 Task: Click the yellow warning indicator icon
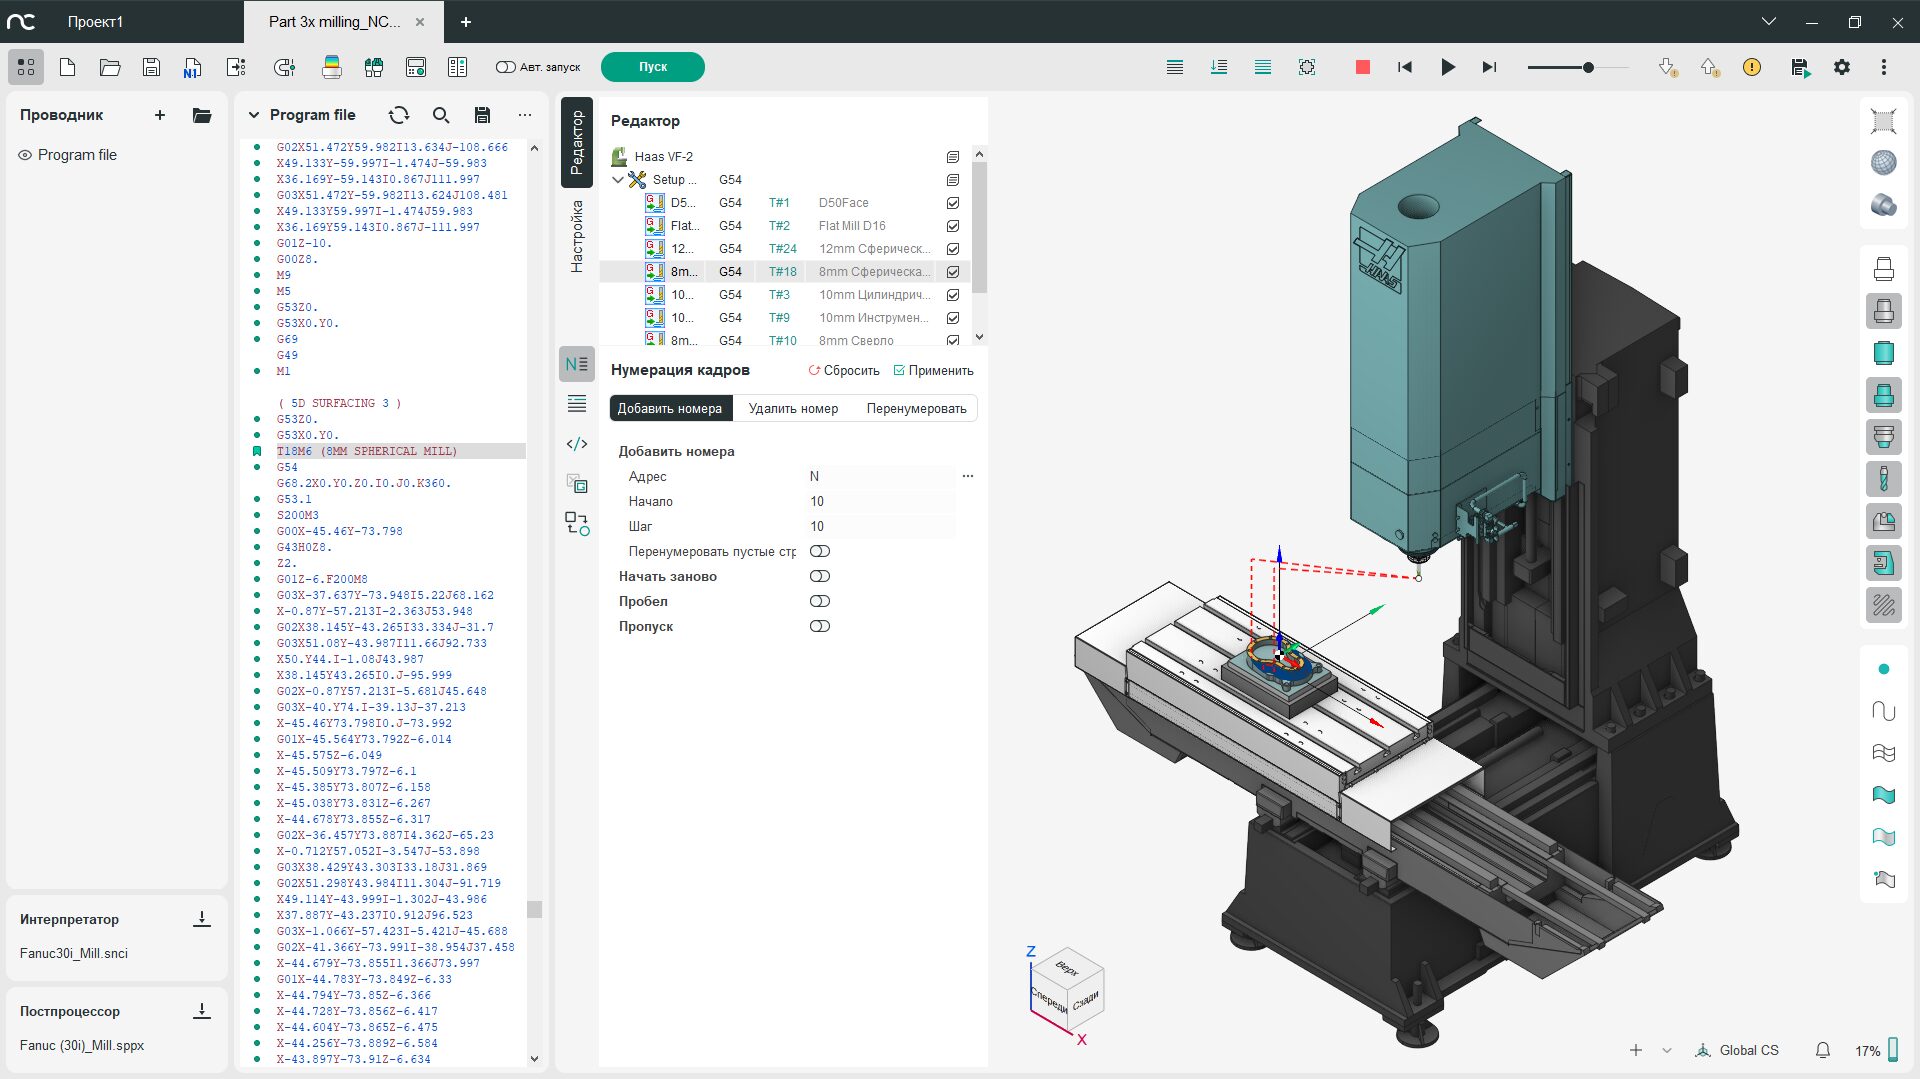(1751, 67)
